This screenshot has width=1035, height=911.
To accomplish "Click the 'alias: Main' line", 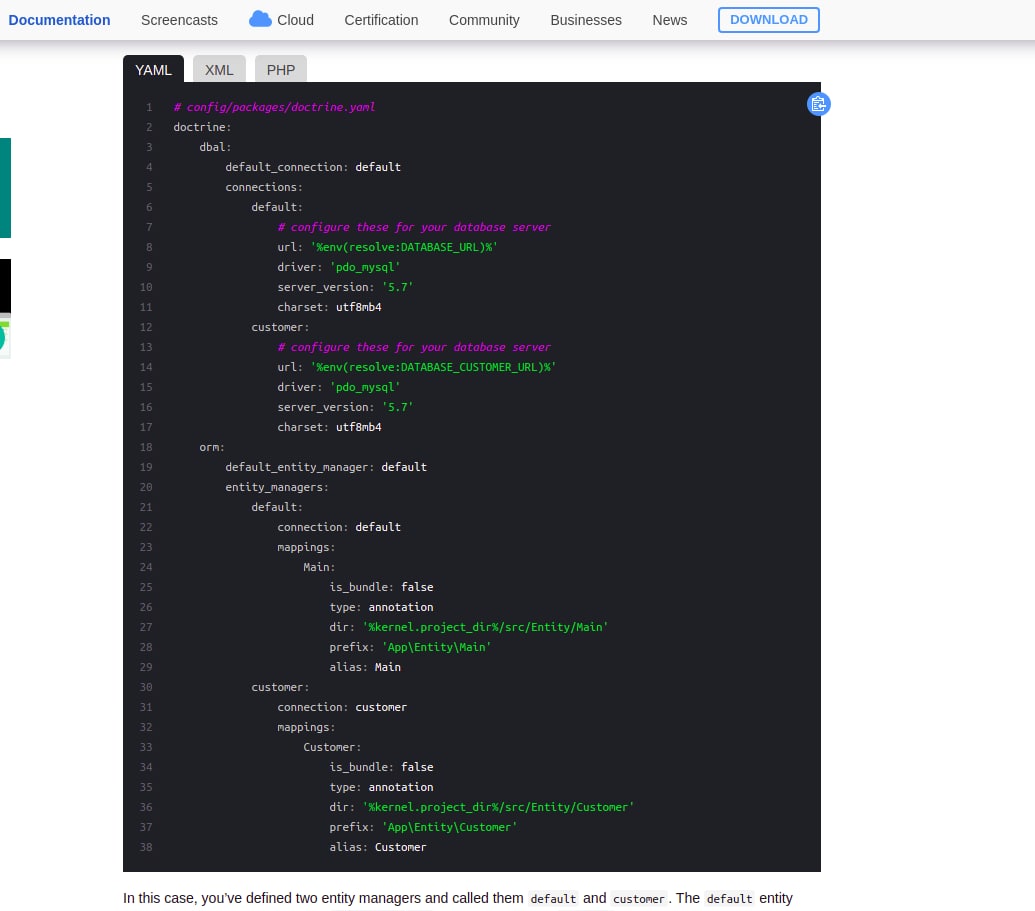I will click(x=365, y=667).
